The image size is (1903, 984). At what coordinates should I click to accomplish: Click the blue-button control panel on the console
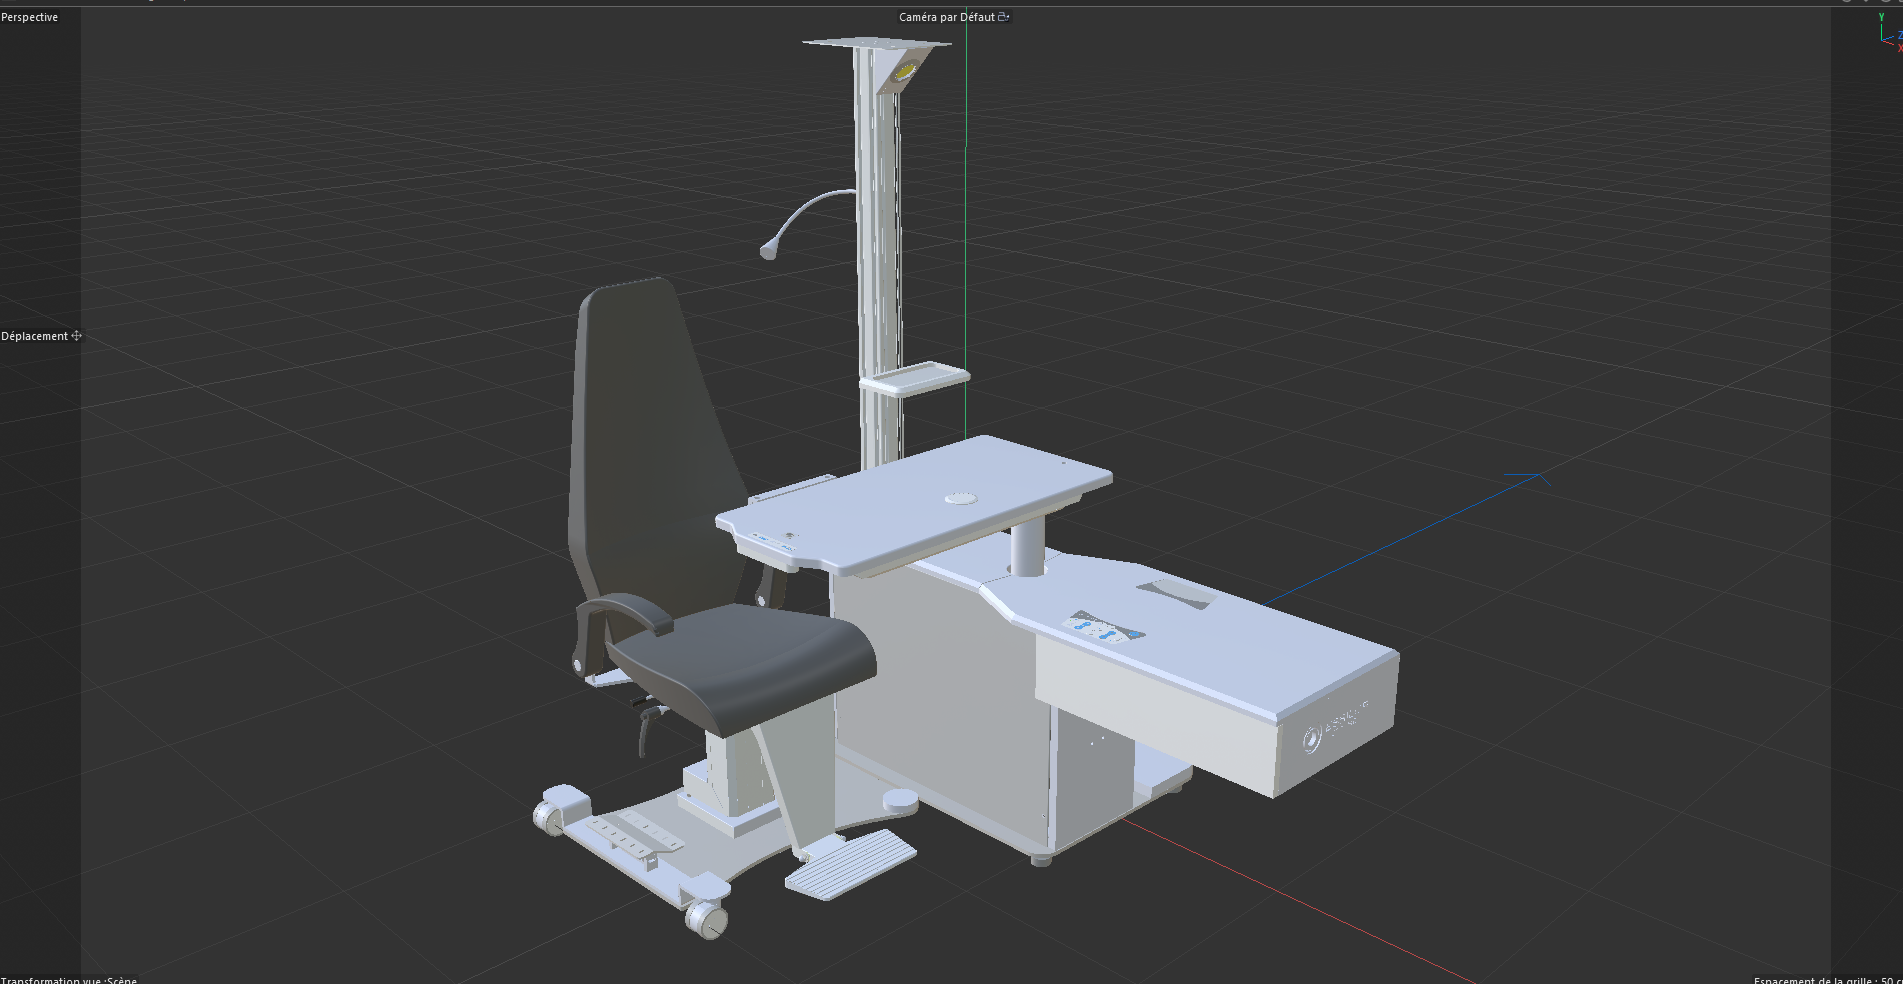(x=1104, y=629)
